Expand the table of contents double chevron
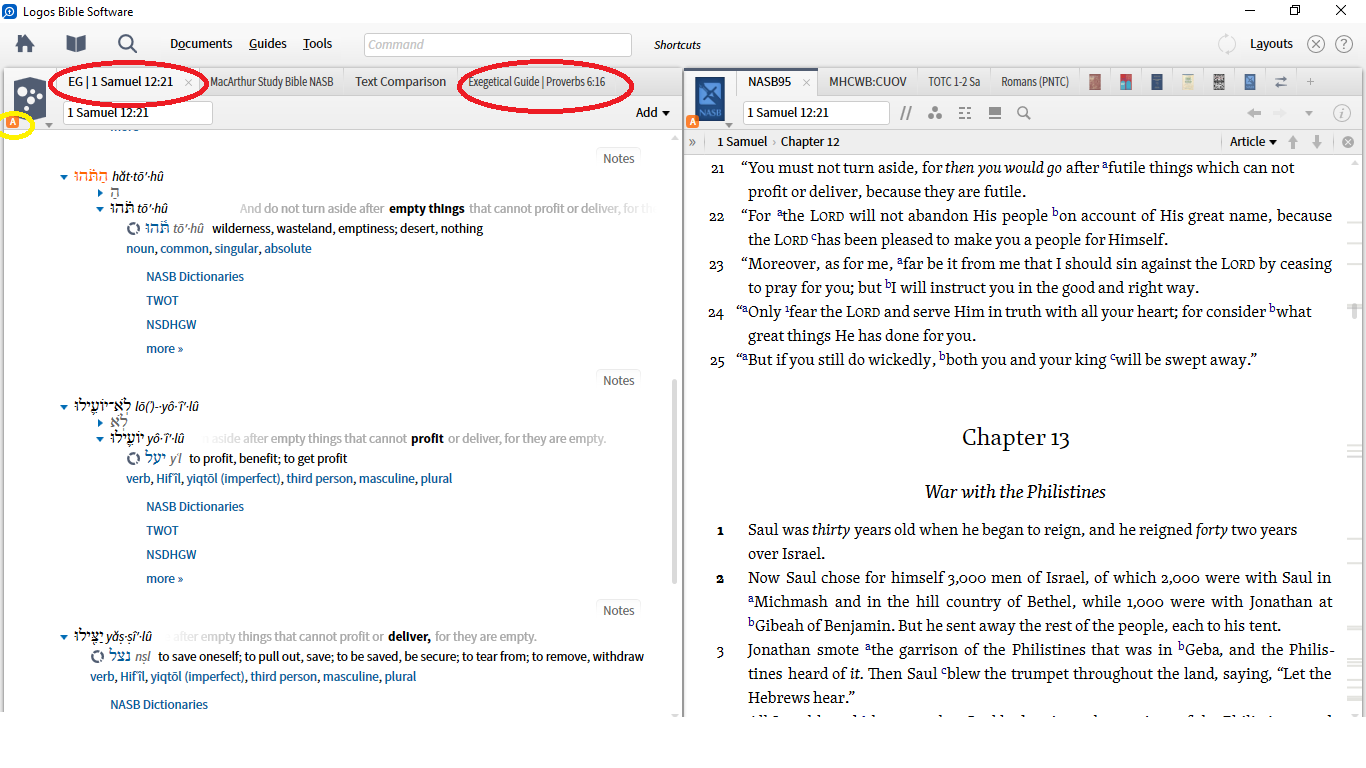Image resolution: width=1366 pixels, height=768 pixels. click(692, 142)
